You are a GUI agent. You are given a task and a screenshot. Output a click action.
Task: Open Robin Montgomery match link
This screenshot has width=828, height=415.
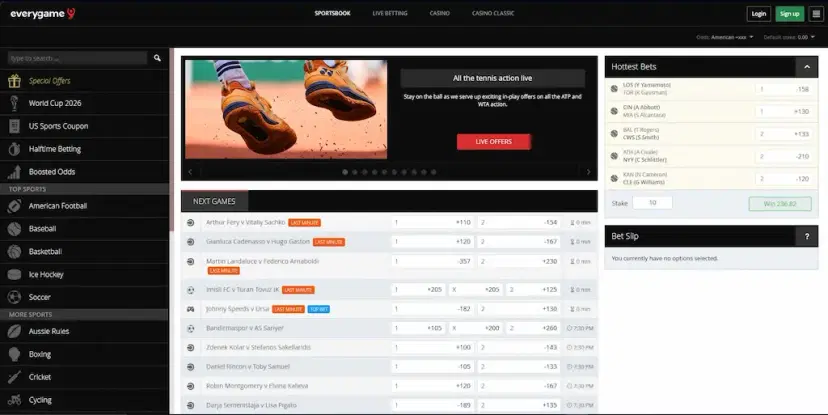tap(257, 386)
